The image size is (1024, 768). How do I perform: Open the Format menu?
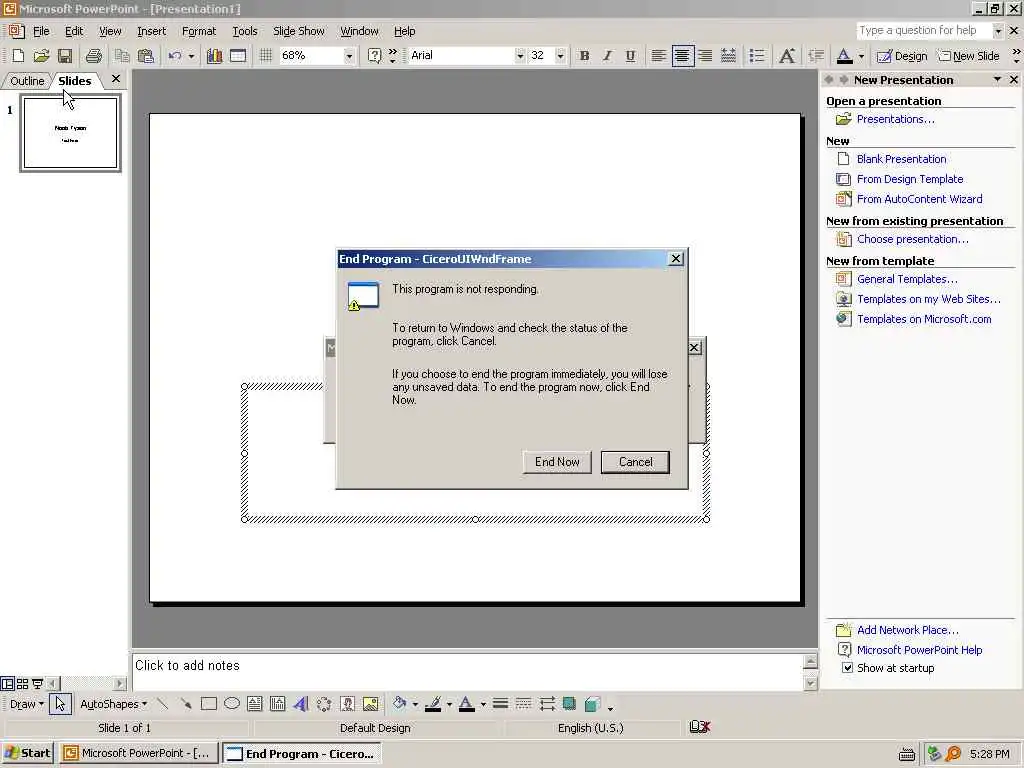point(199,31)
